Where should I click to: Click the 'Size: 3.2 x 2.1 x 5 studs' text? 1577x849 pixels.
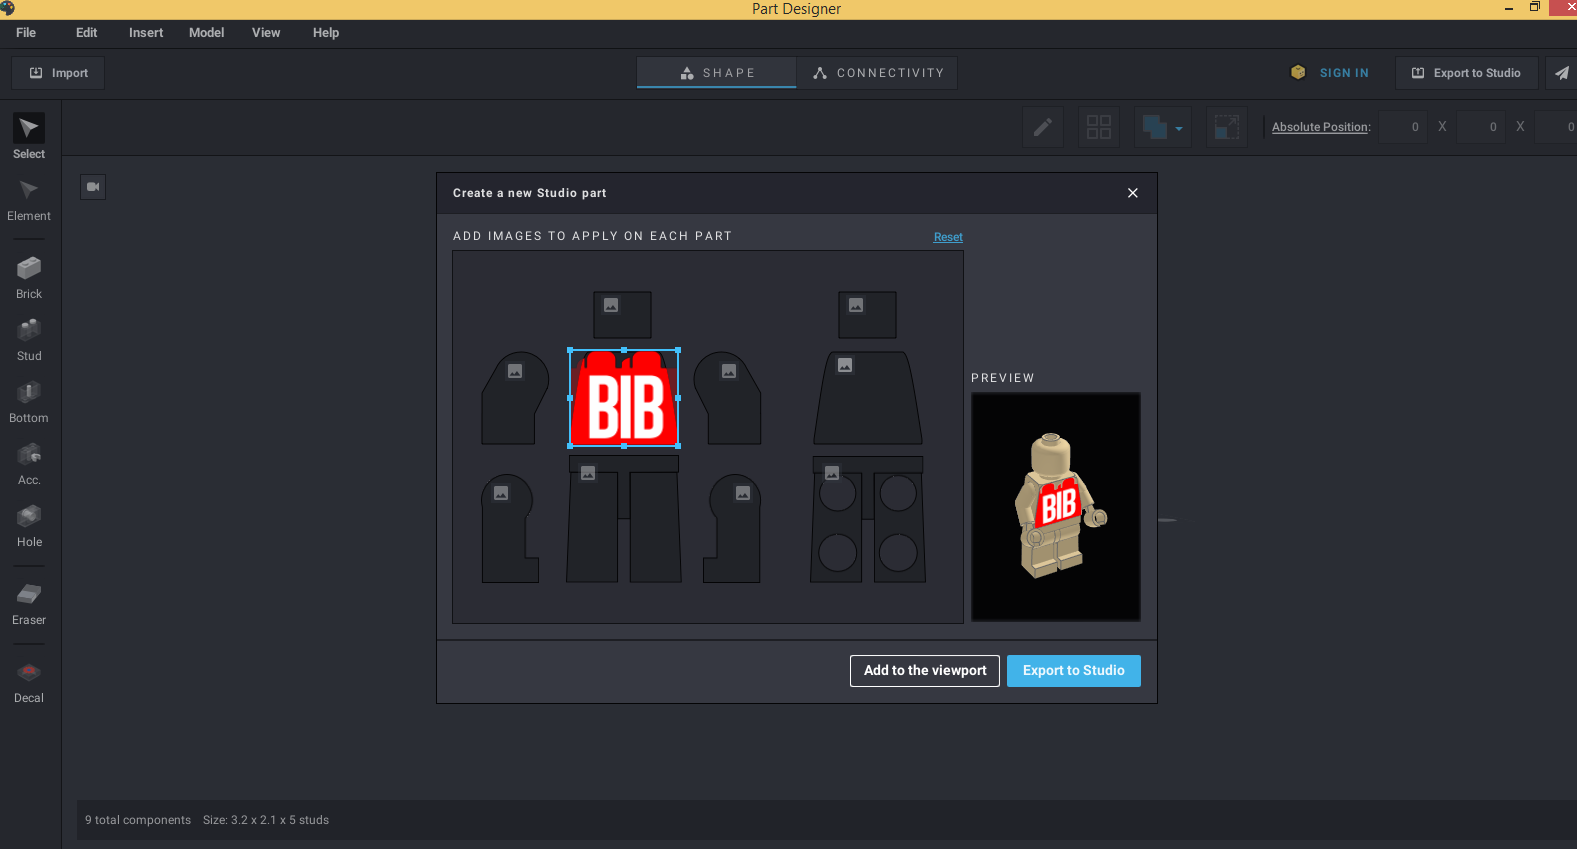(x=266, y=820)
